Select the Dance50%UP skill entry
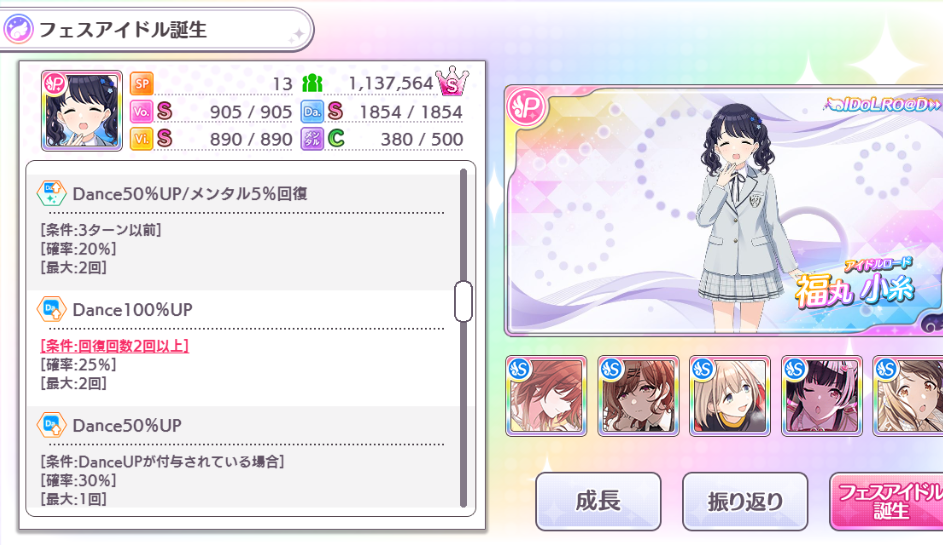The image size is (943, 545). (243, 458)
